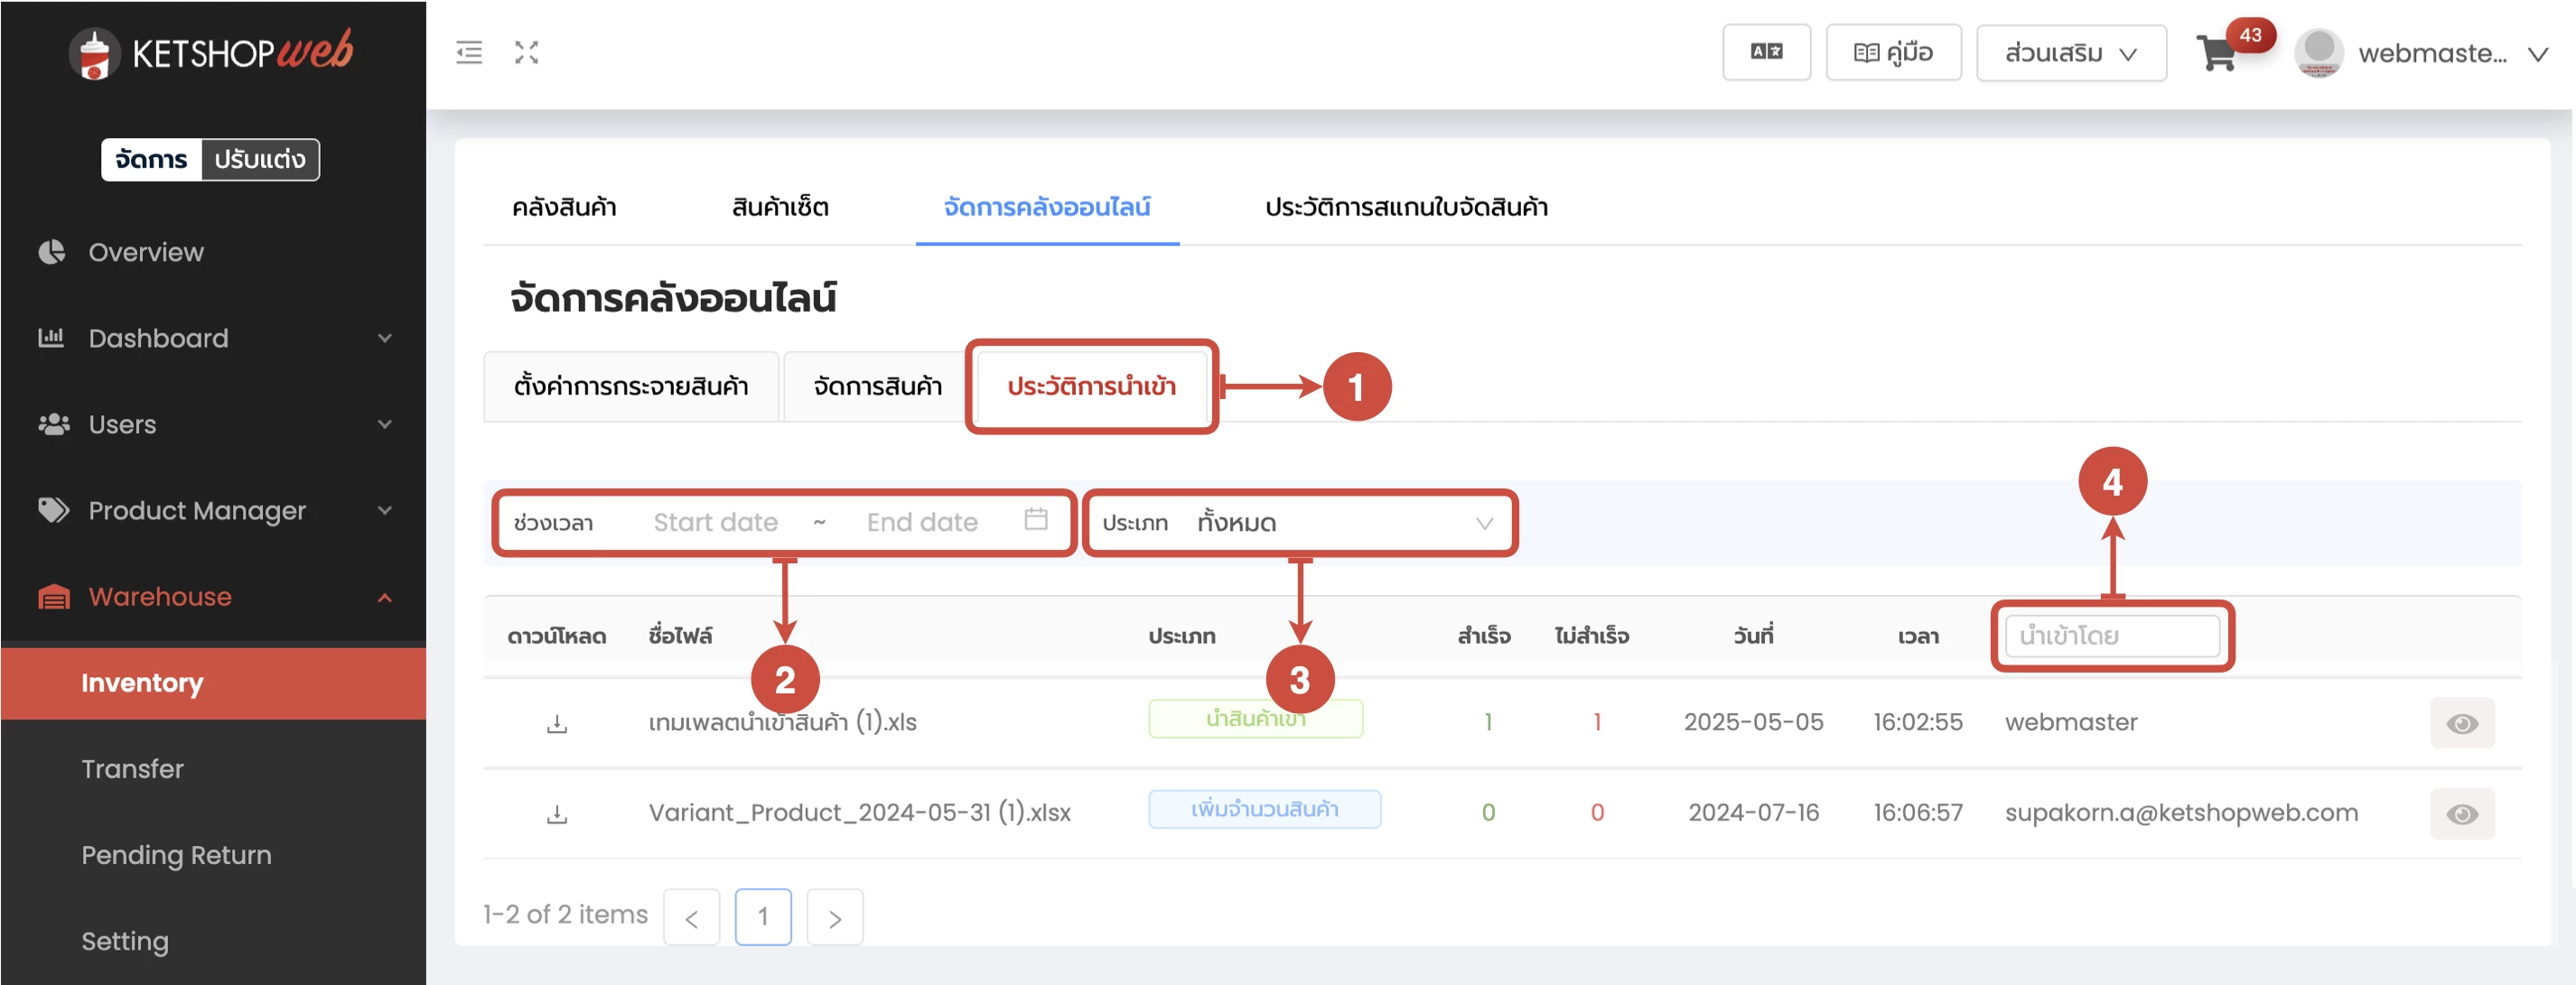Go to next page of results

(834, 917)
